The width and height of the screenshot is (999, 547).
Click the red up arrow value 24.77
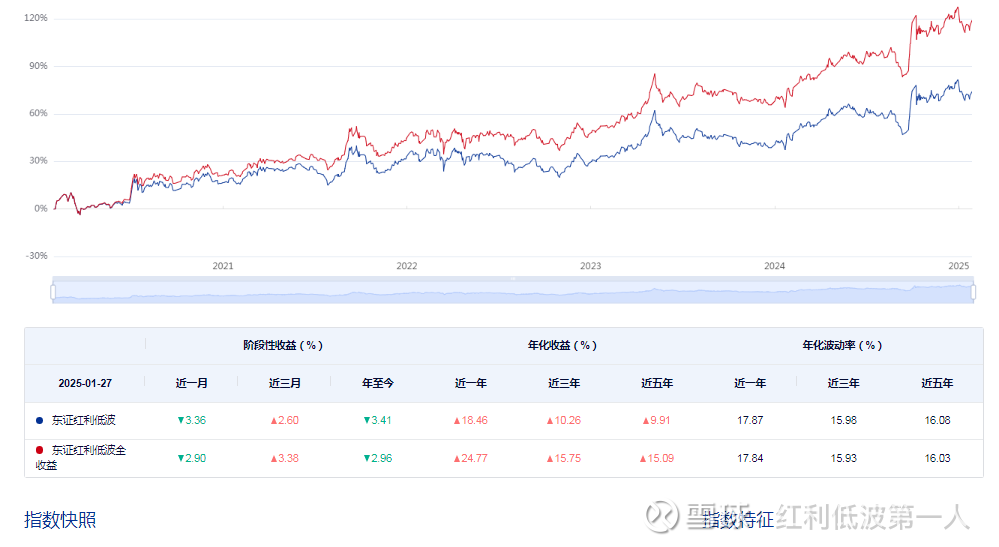pos(470,458)
